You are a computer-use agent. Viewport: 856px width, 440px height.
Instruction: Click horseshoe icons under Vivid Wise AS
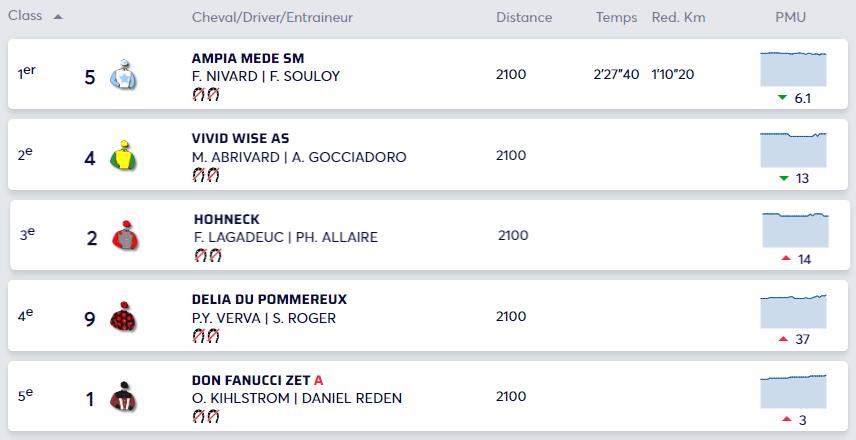click(x=205, y=175)
